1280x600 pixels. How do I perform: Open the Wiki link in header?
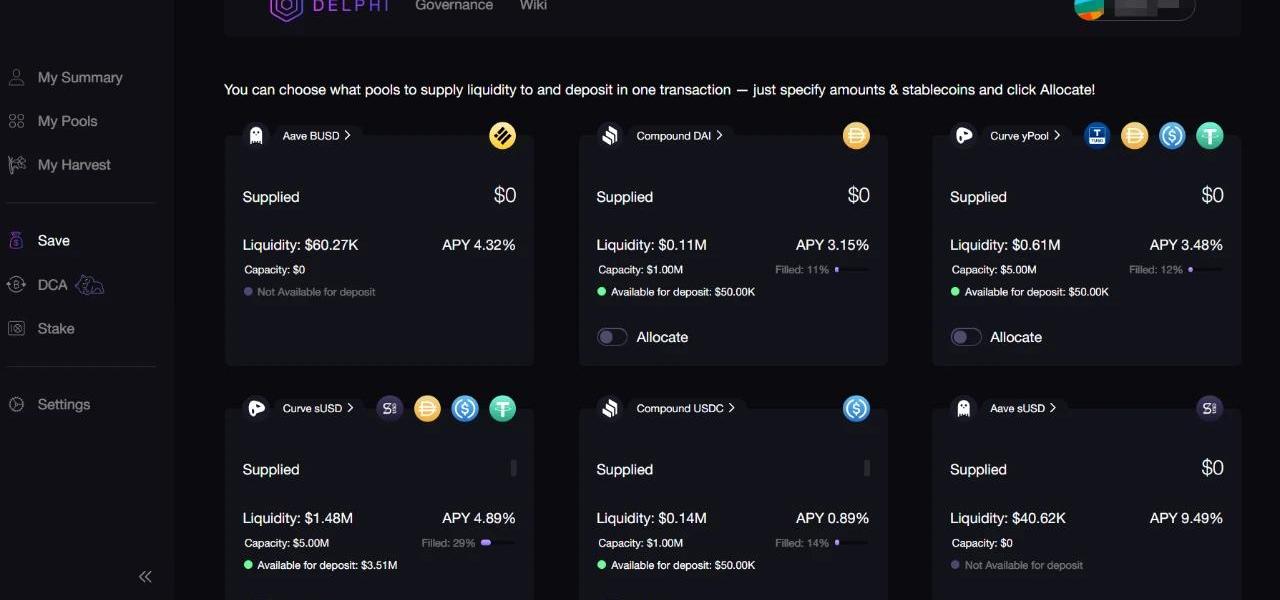point(533,6)
